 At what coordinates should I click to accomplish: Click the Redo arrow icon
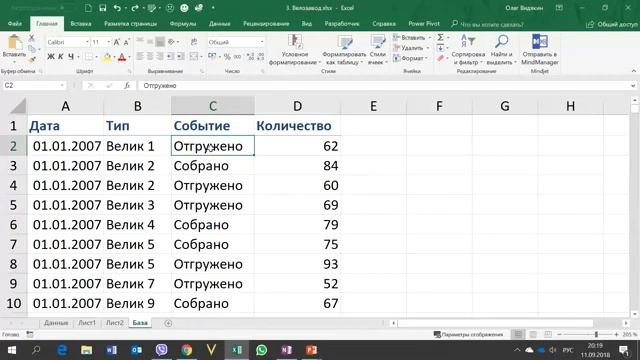click(x=134, y=8)
